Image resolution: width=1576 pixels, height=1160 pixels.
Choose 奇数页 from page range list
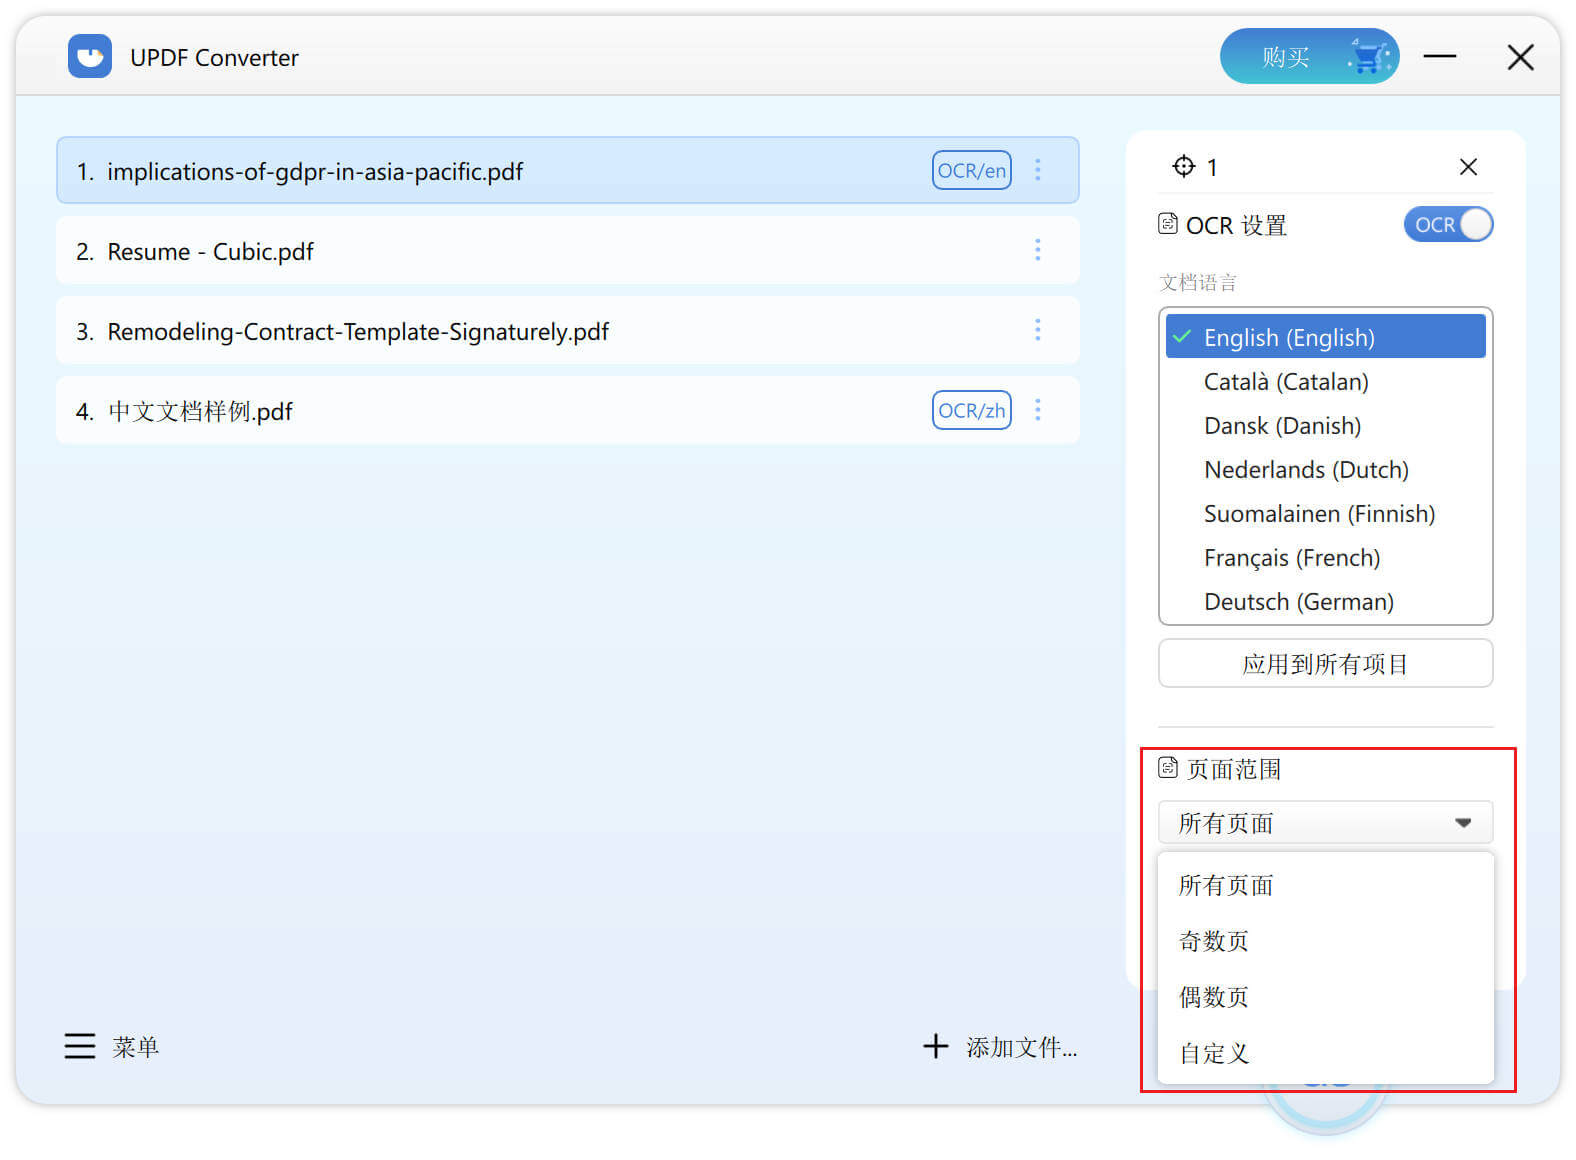click(1214, 941)
